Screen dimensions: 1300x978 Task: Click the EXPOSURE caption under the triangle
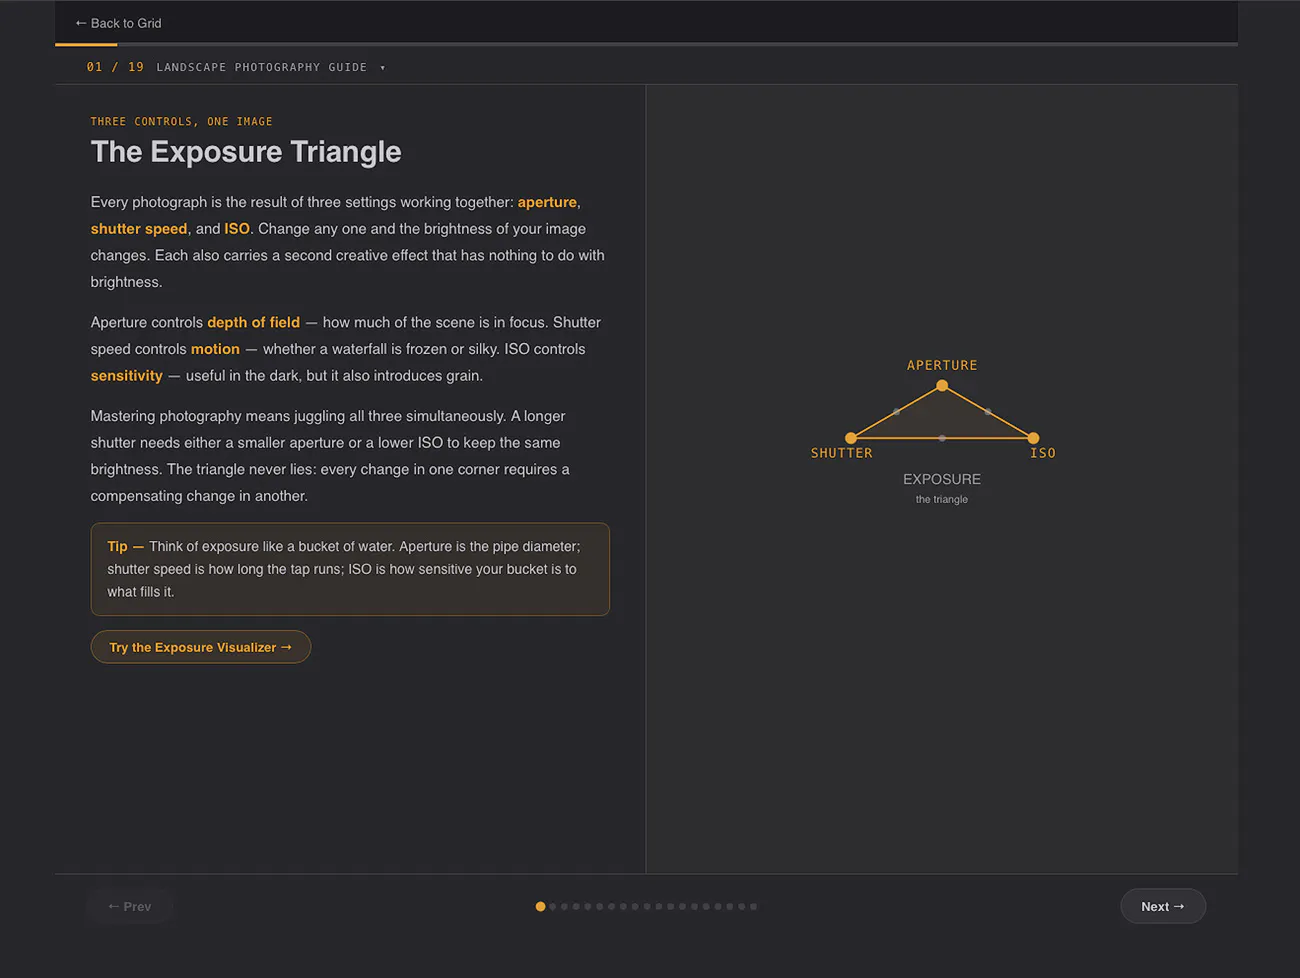[x=942, y=479]
